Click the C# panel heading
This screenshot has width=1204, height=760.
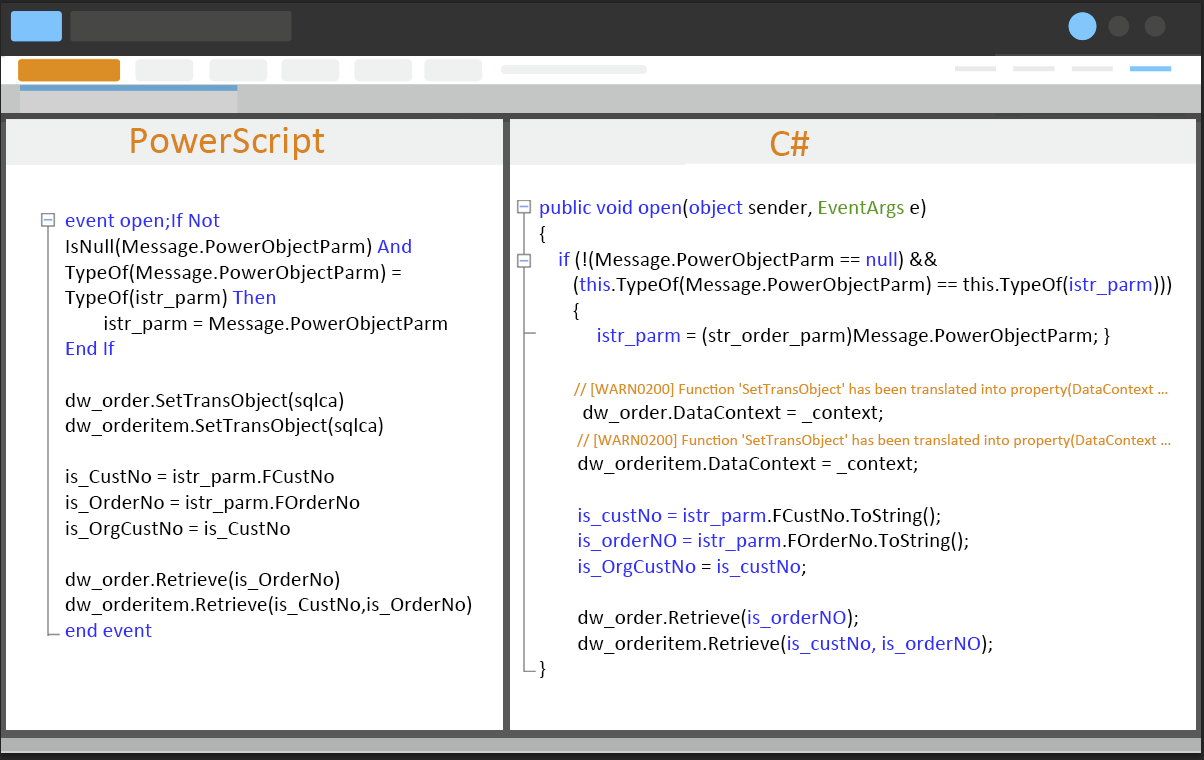(789, 144)
